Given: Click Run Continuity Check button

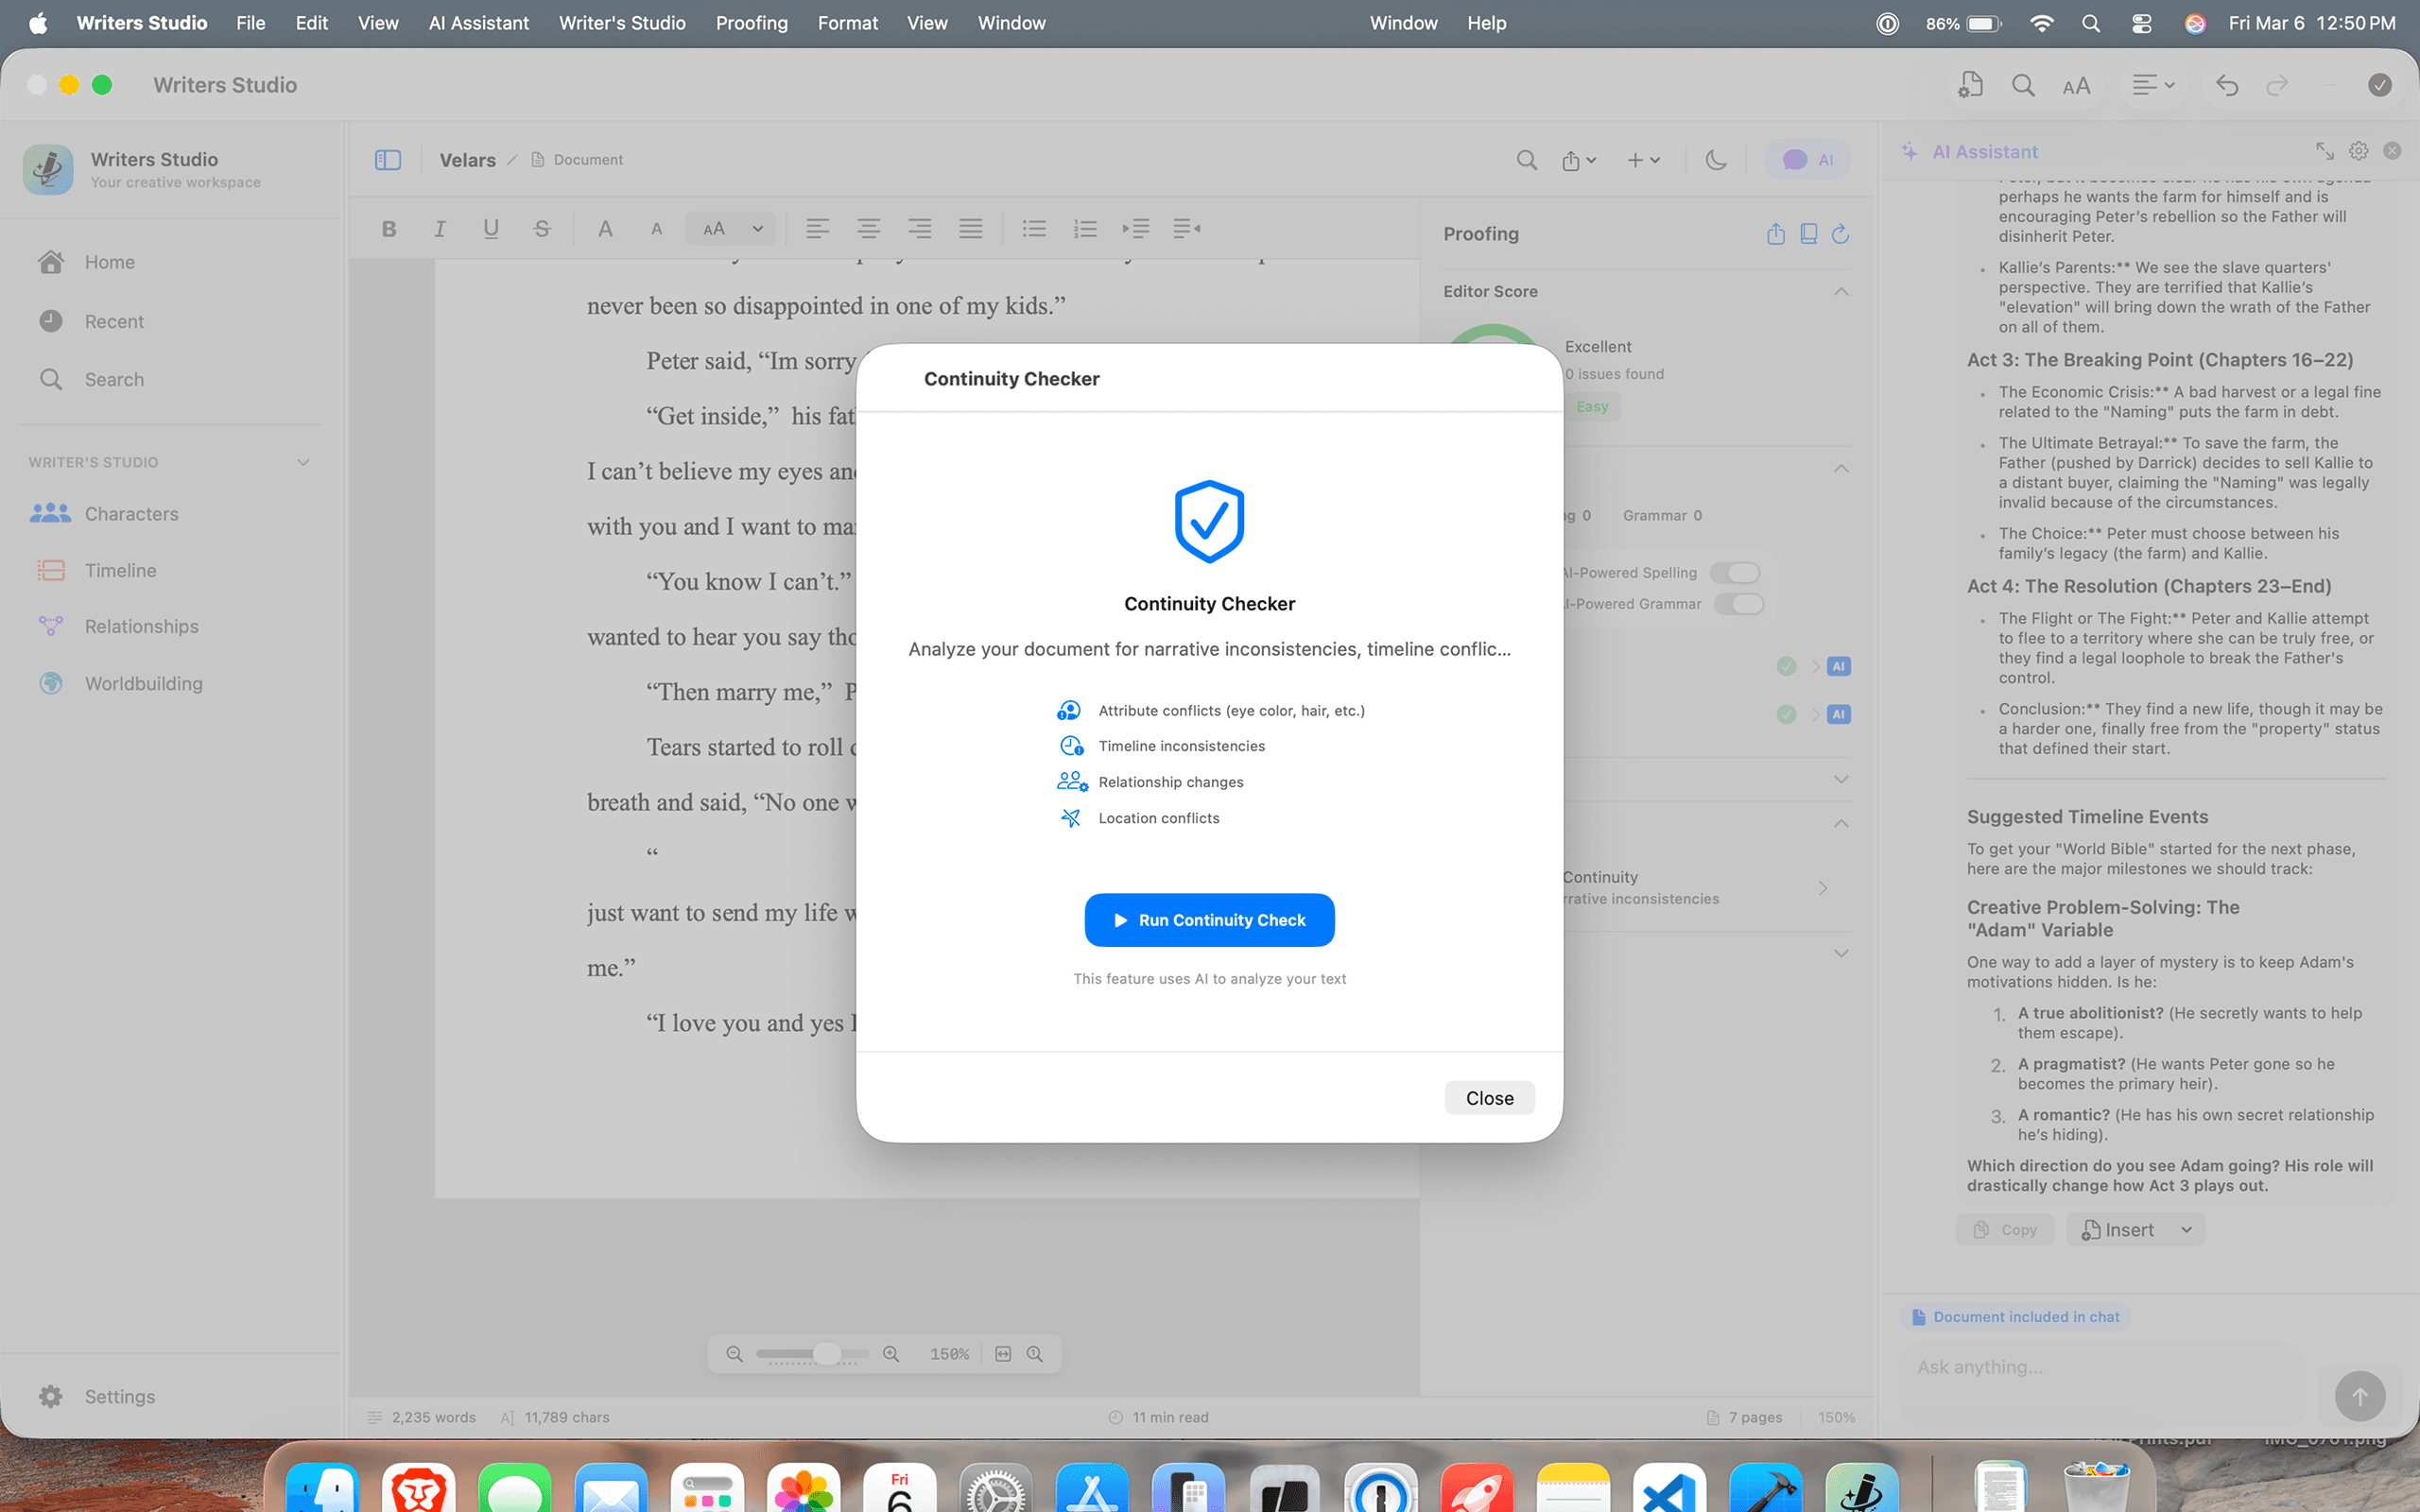Looking at the screenshot, I should [1209, 920].
